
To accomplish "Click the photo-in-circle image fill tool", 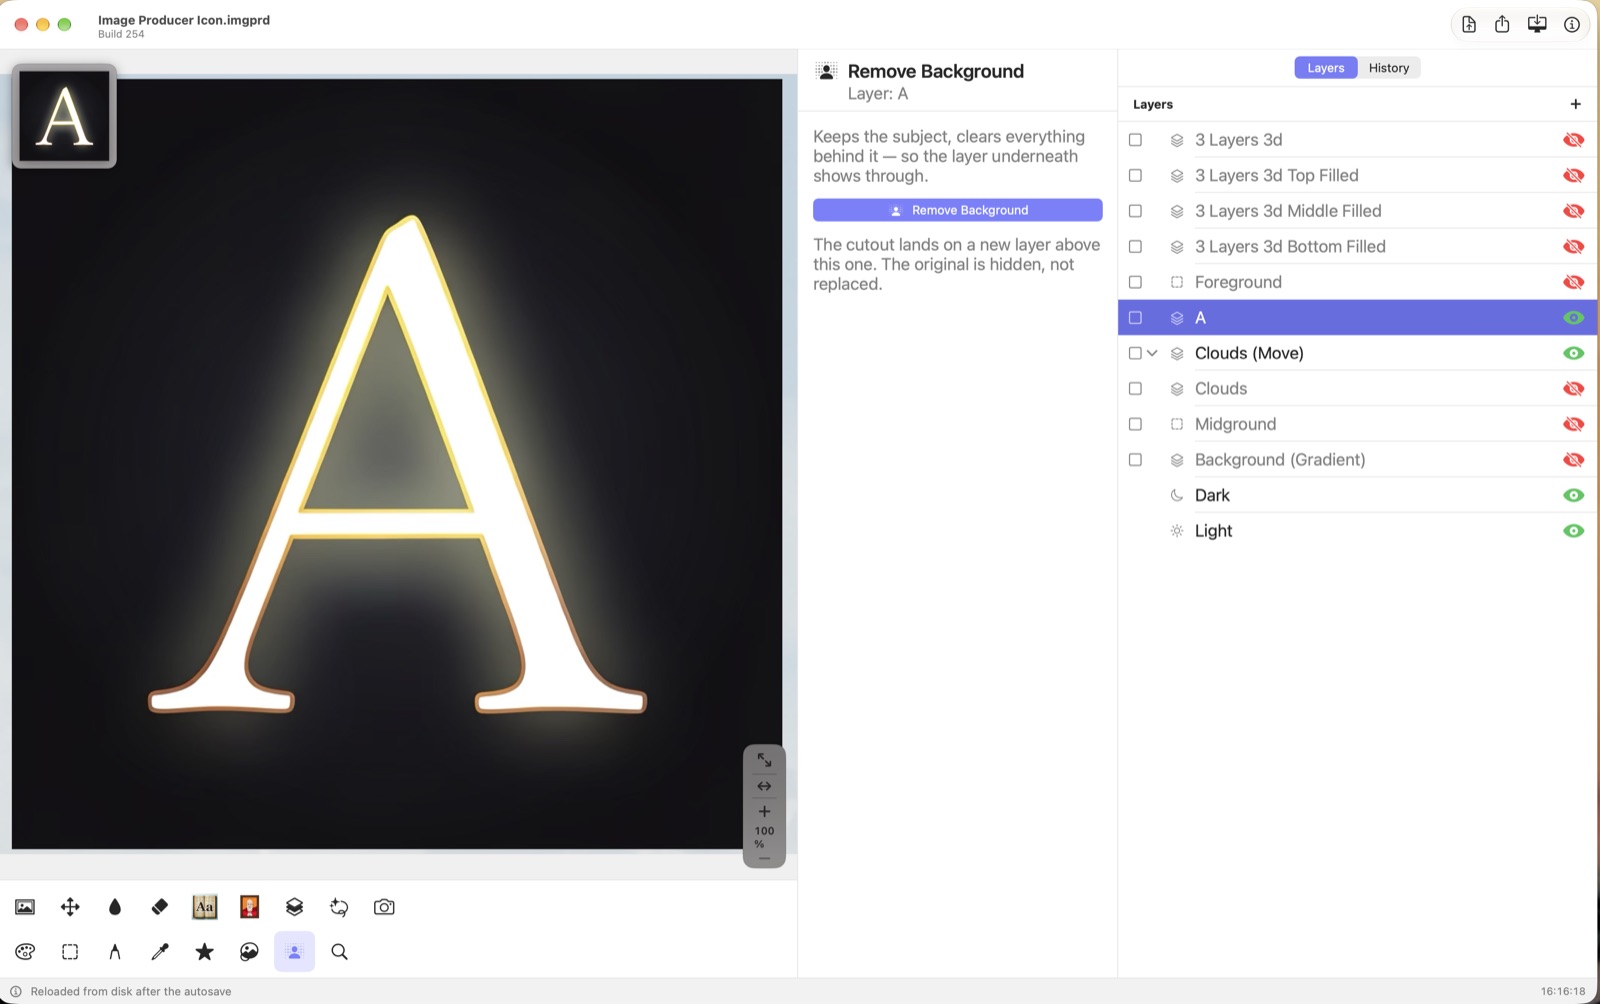I will 250,952.
